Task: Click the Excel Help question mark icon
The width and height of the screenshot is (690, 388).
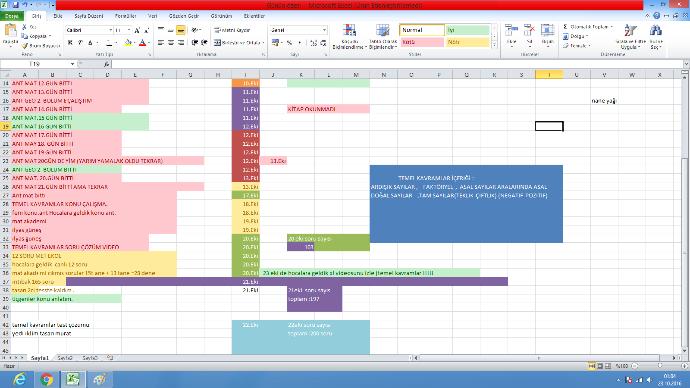Action: click(657, 16)
